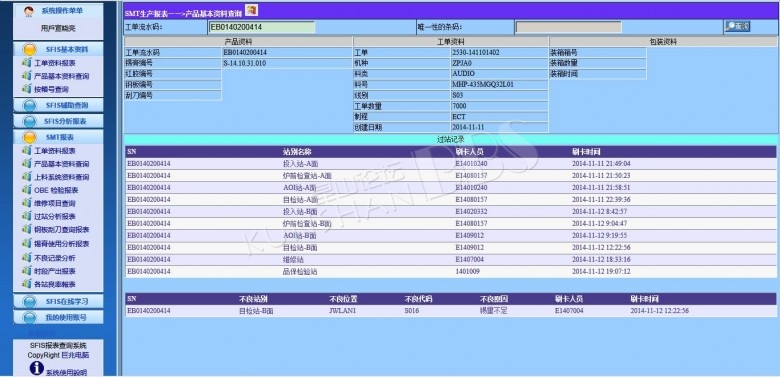Click the chart icon beside 按箱号查询

(27, 89)
